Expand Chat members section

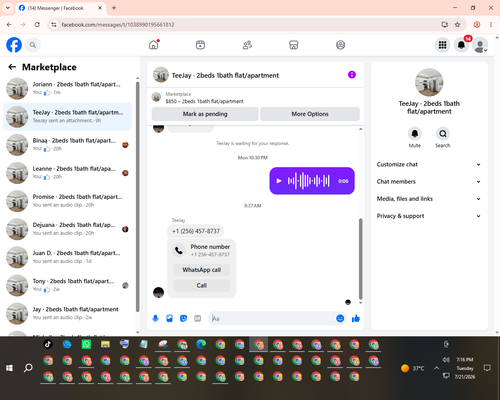pos(429,182)
